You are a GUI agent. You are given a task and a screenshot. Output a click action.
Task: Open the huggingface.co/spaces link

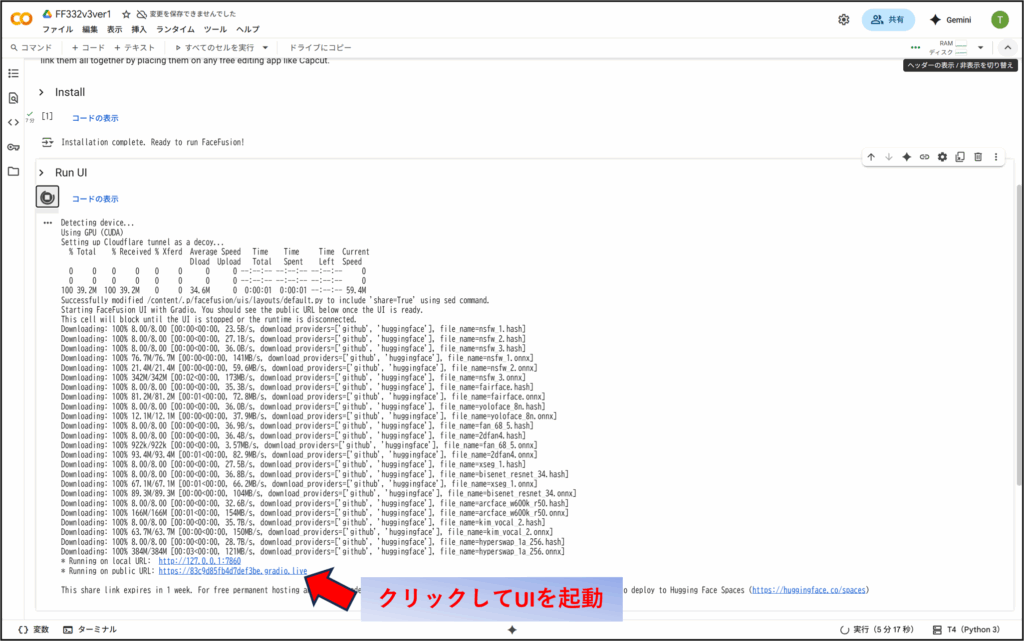pos(808,590)
